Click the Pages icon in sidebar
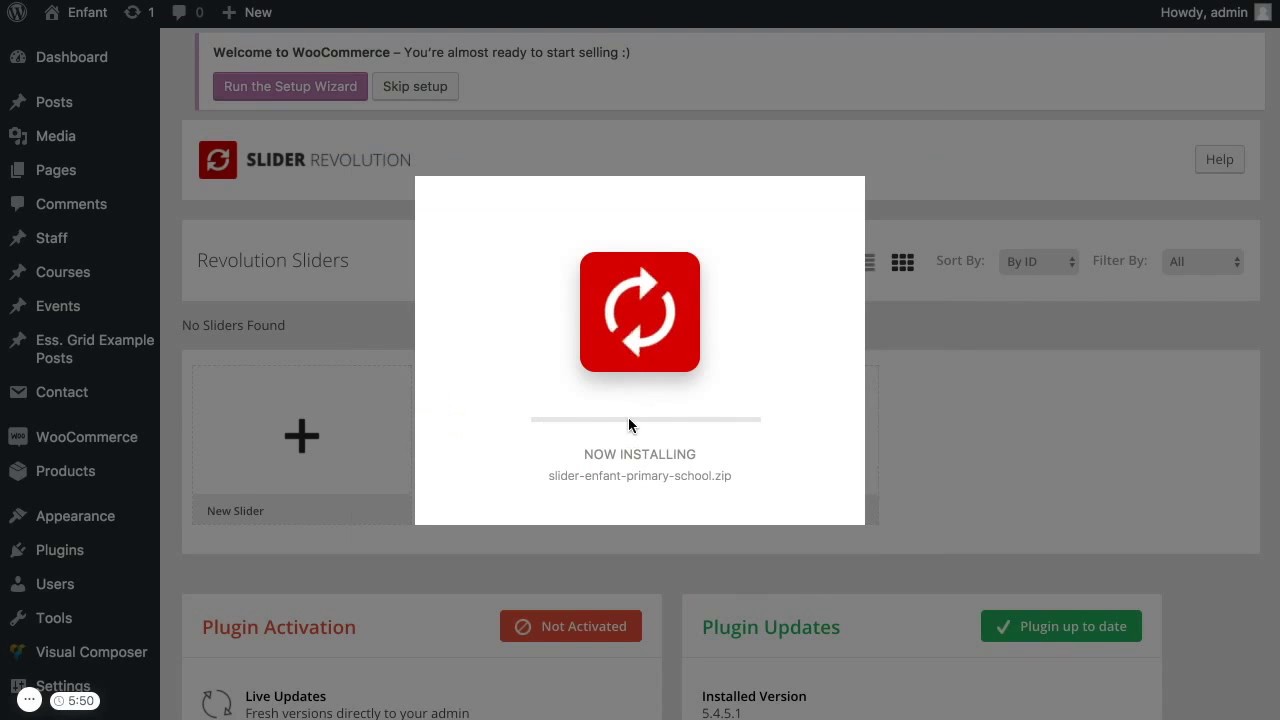1280x720 pixels. coord(17,170)
